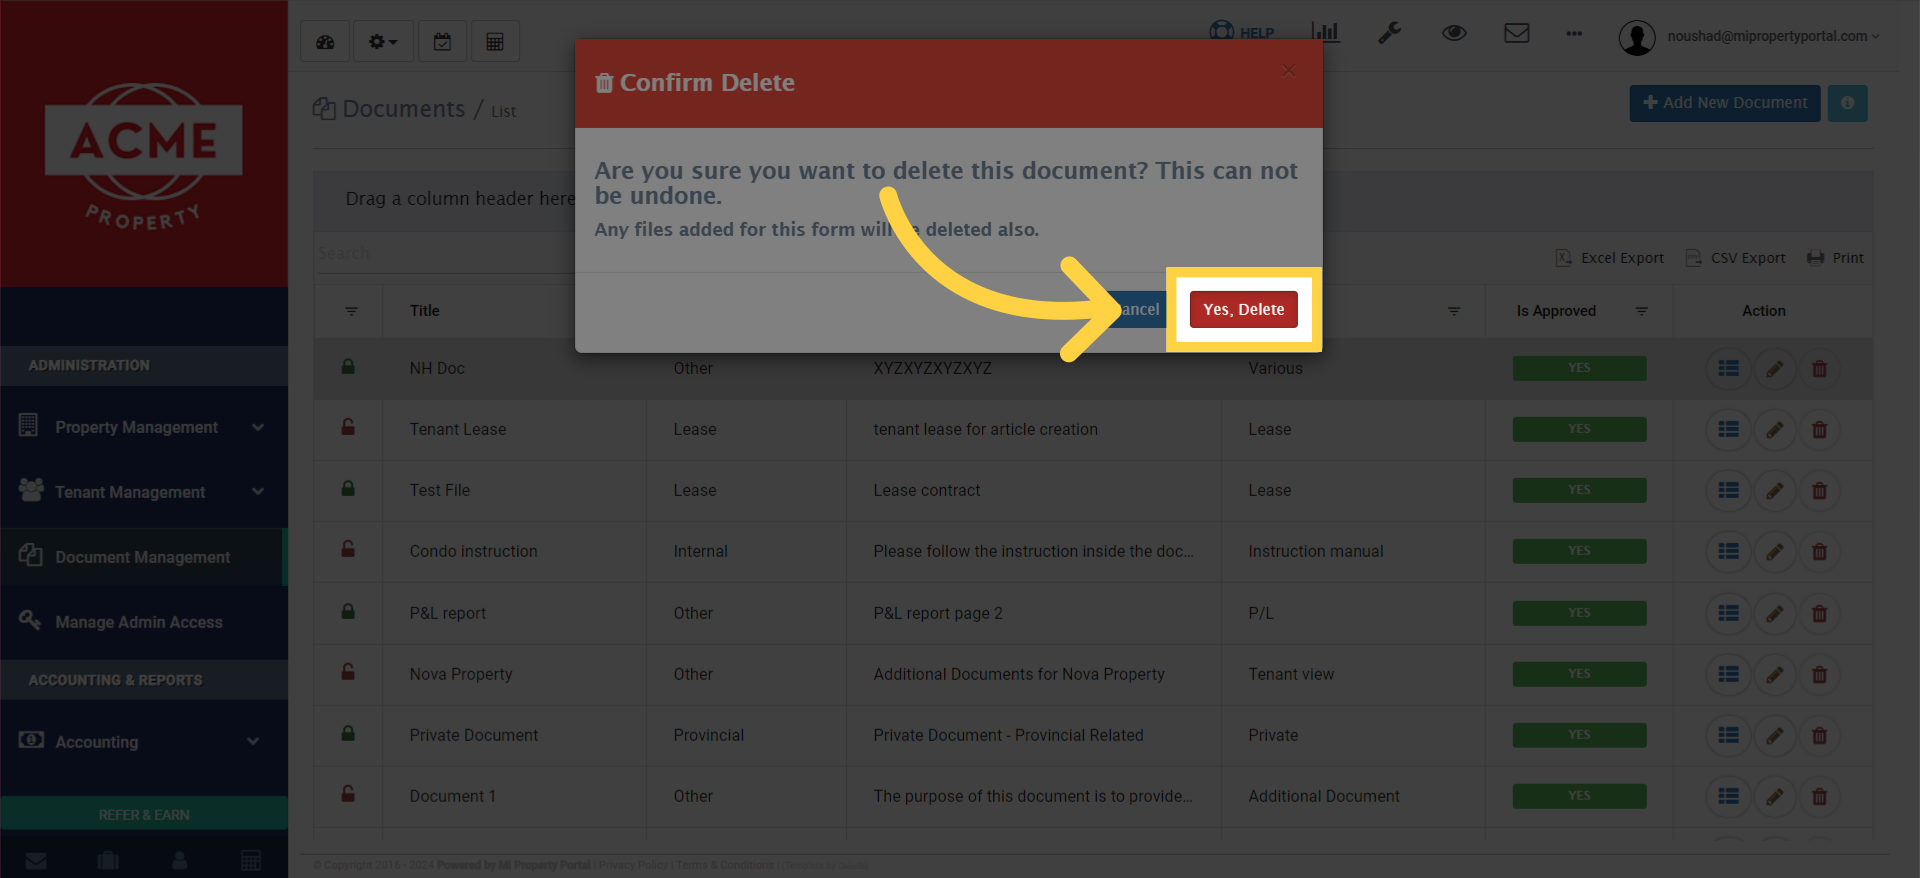
Task: Edit P&L report with pencil icon
Action: pyautogui.click(x=1774, y=614)
